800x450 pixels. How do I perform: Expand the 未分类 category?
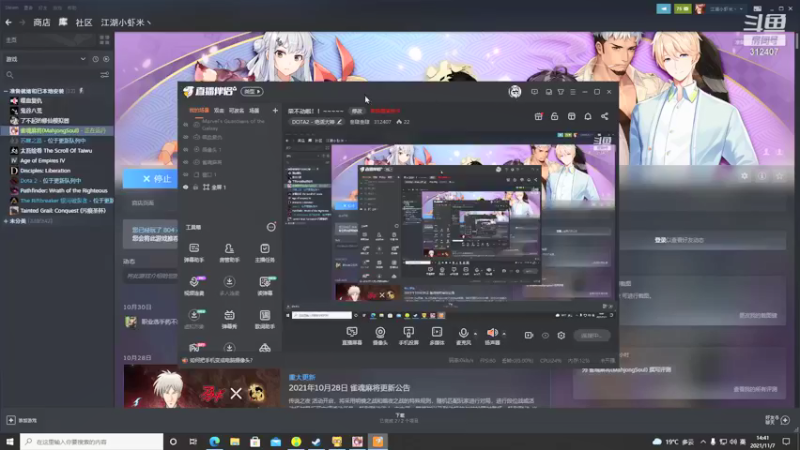5,221
